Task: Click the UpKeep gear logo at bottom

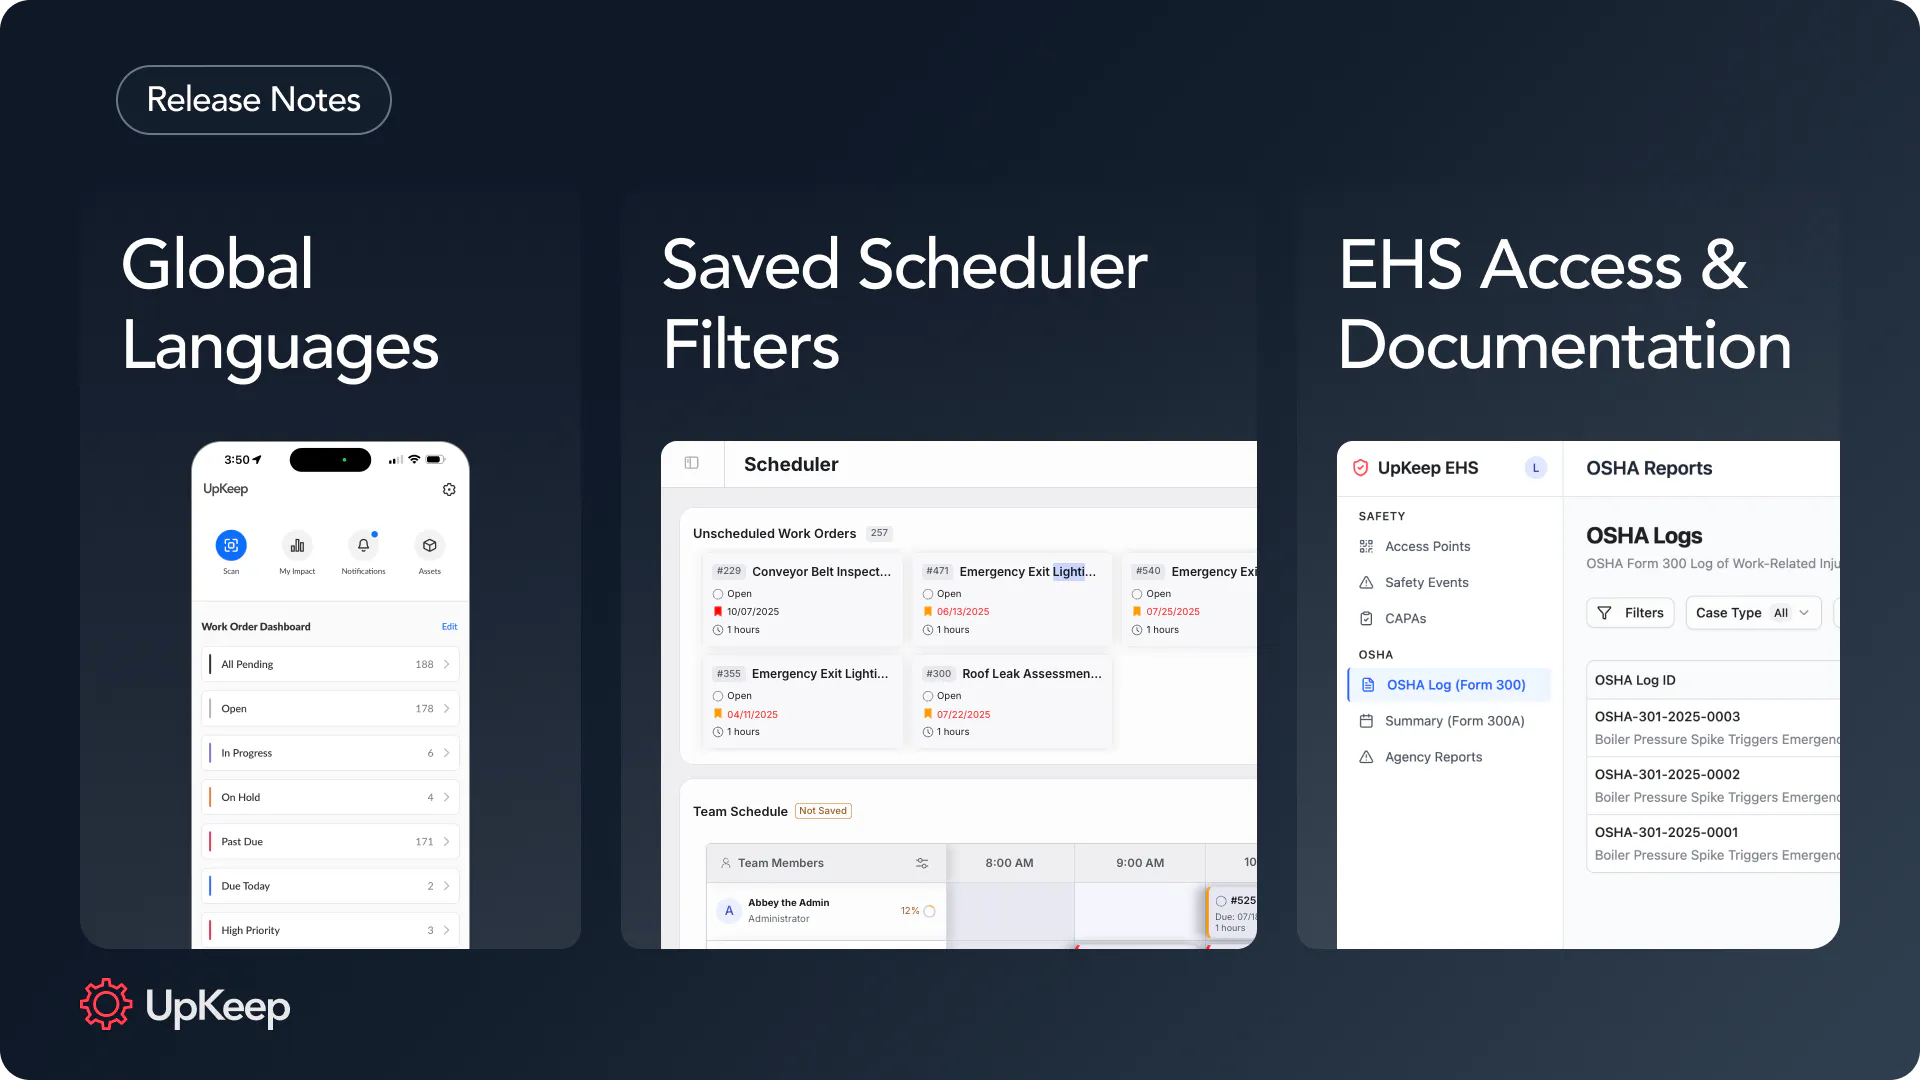Action: click(106, 1005)
